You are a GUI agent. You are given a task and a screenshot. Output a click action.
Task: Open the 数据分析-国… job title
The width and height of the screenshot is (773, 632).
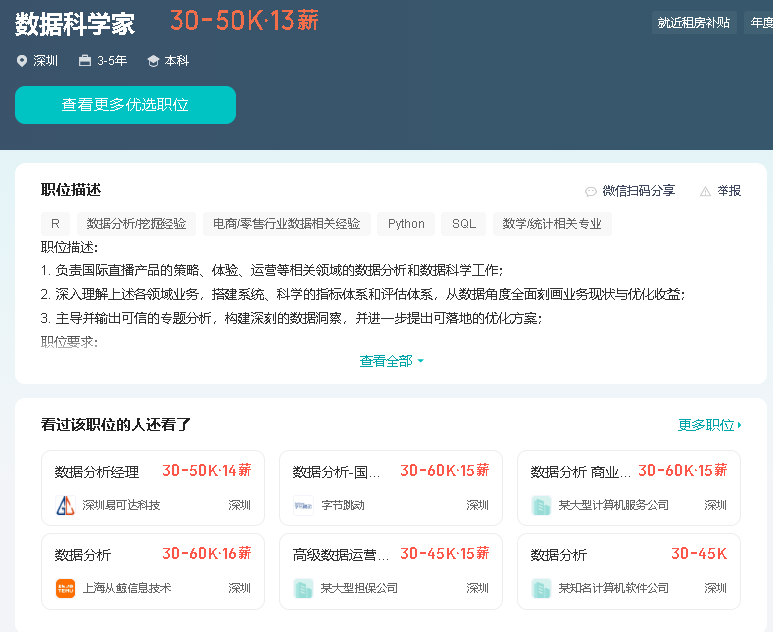coord(336,472)
